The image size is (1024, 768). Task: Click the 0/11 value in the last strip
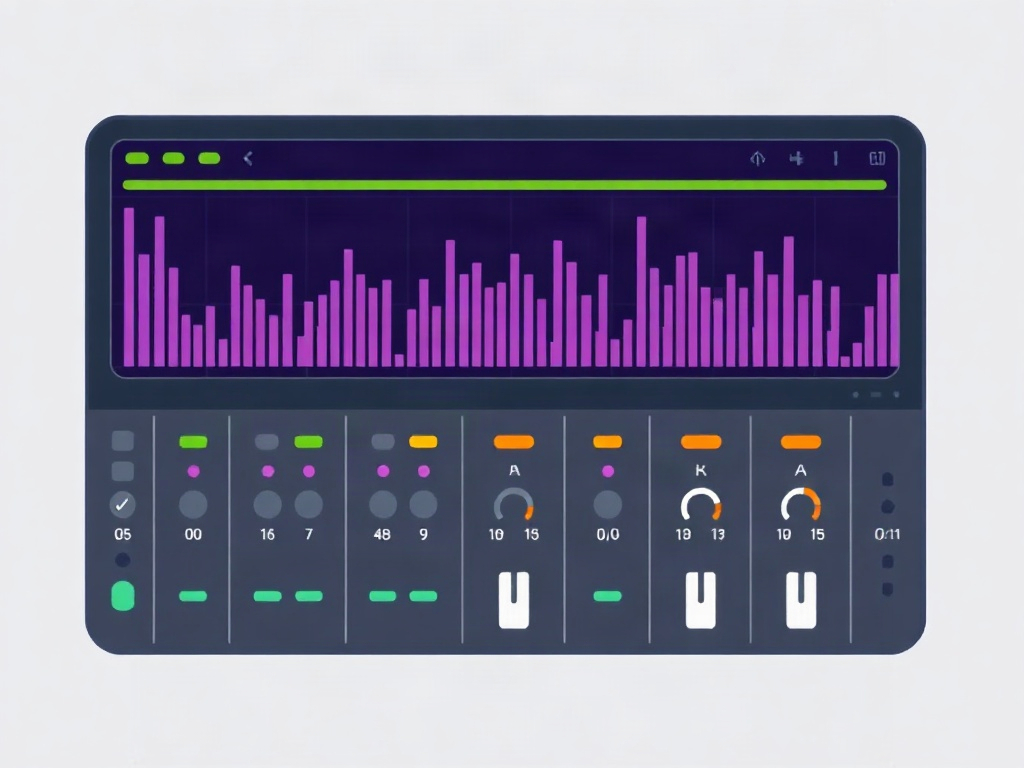pyautogui.click(x=887, y=534)
